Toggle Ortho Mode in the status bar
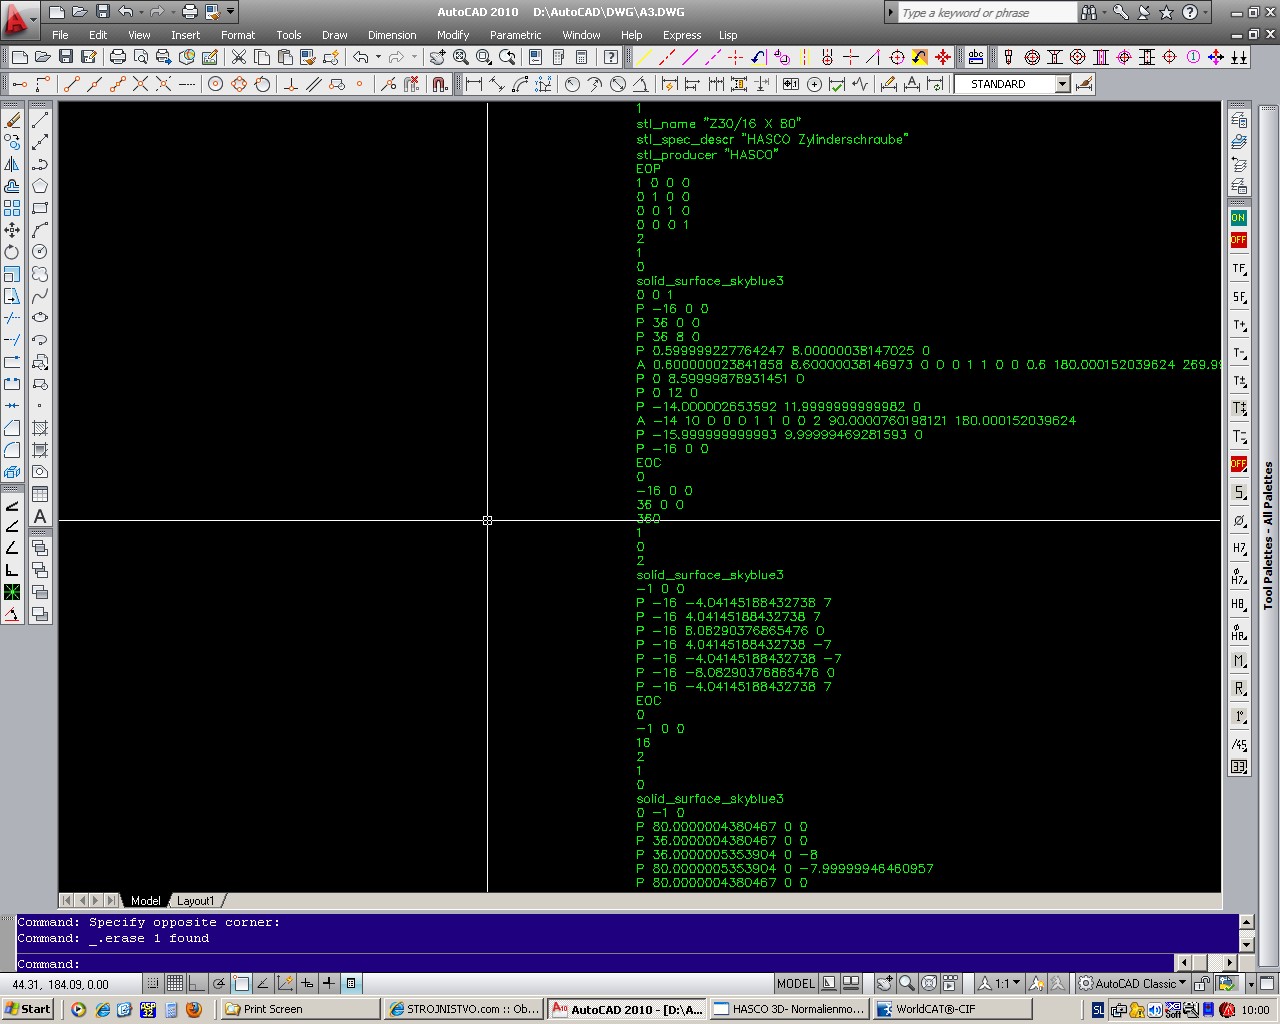 197,984
